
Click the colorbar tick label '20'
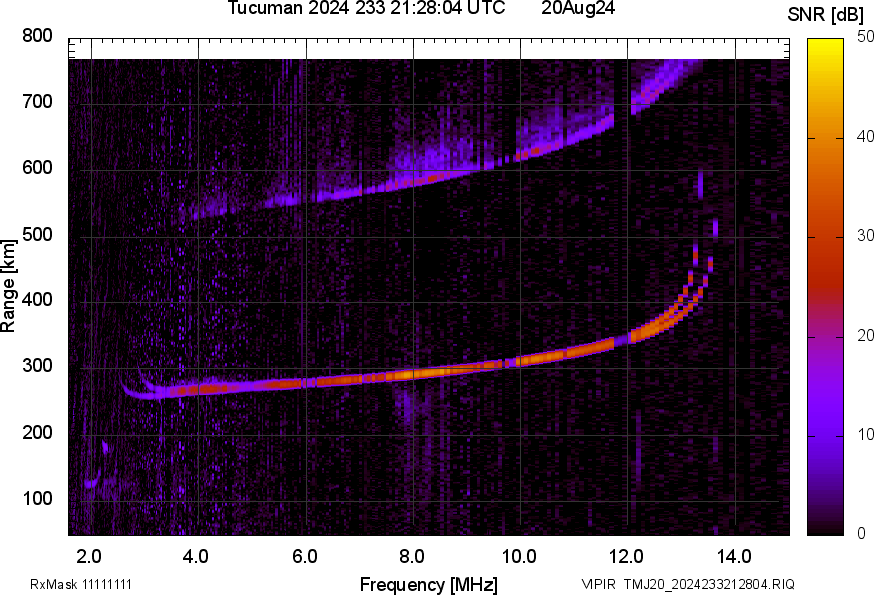click(x=865, y=335)
